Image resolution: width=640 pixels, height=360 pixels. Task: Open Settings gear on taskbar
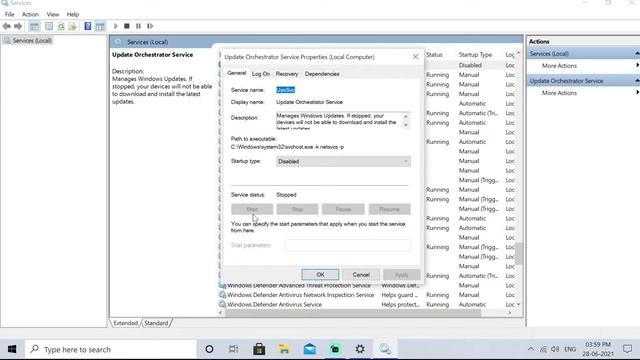coord(360,349)
